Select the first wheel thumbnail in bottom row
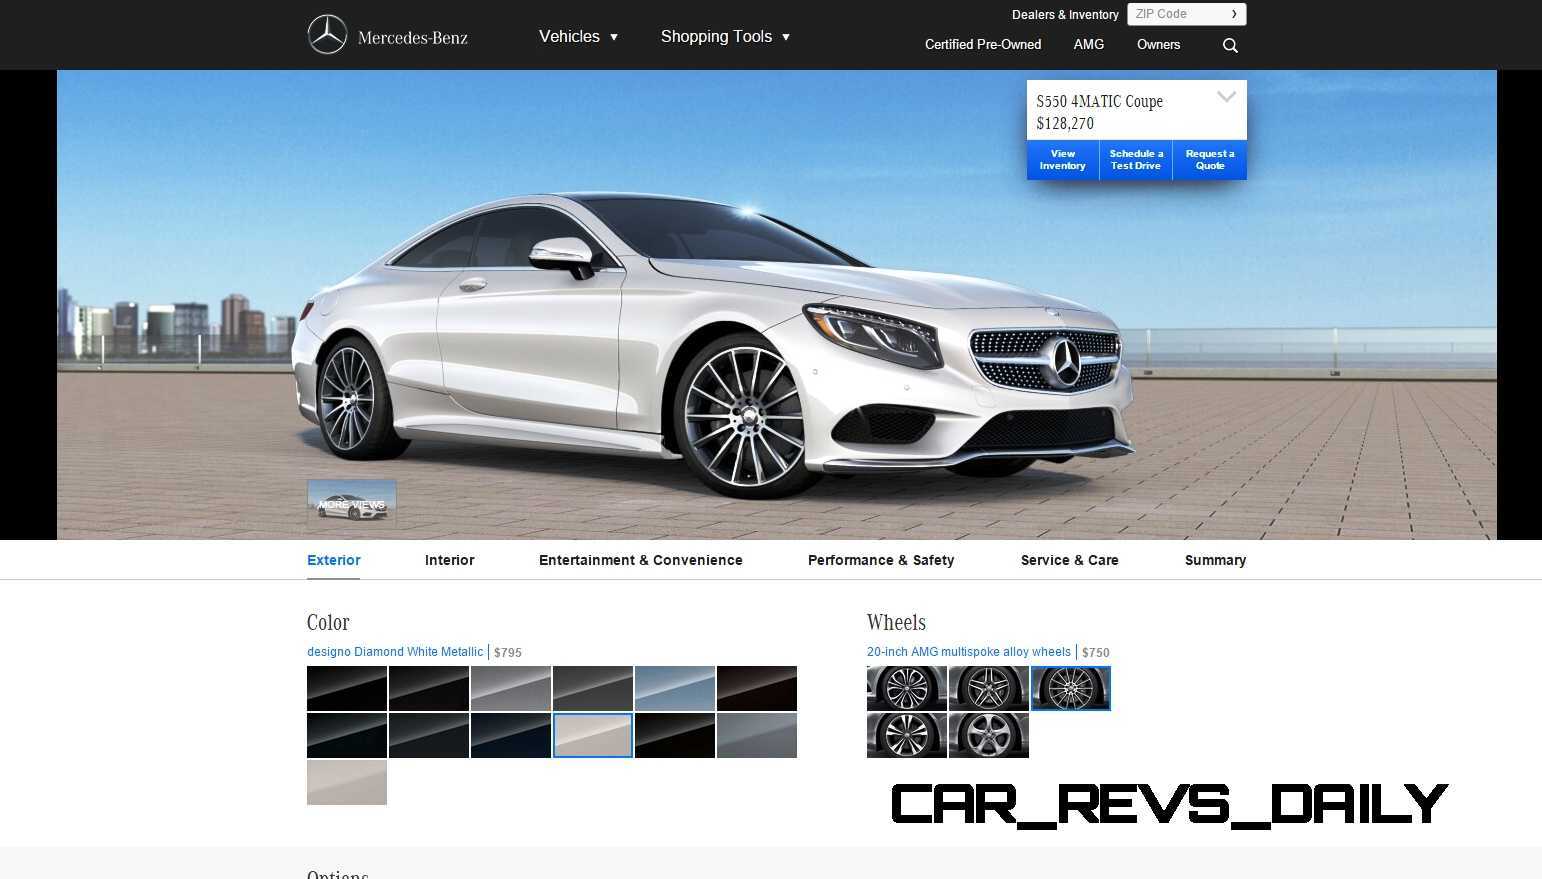This screenshot has width=1542, height=879. point(907,736)
